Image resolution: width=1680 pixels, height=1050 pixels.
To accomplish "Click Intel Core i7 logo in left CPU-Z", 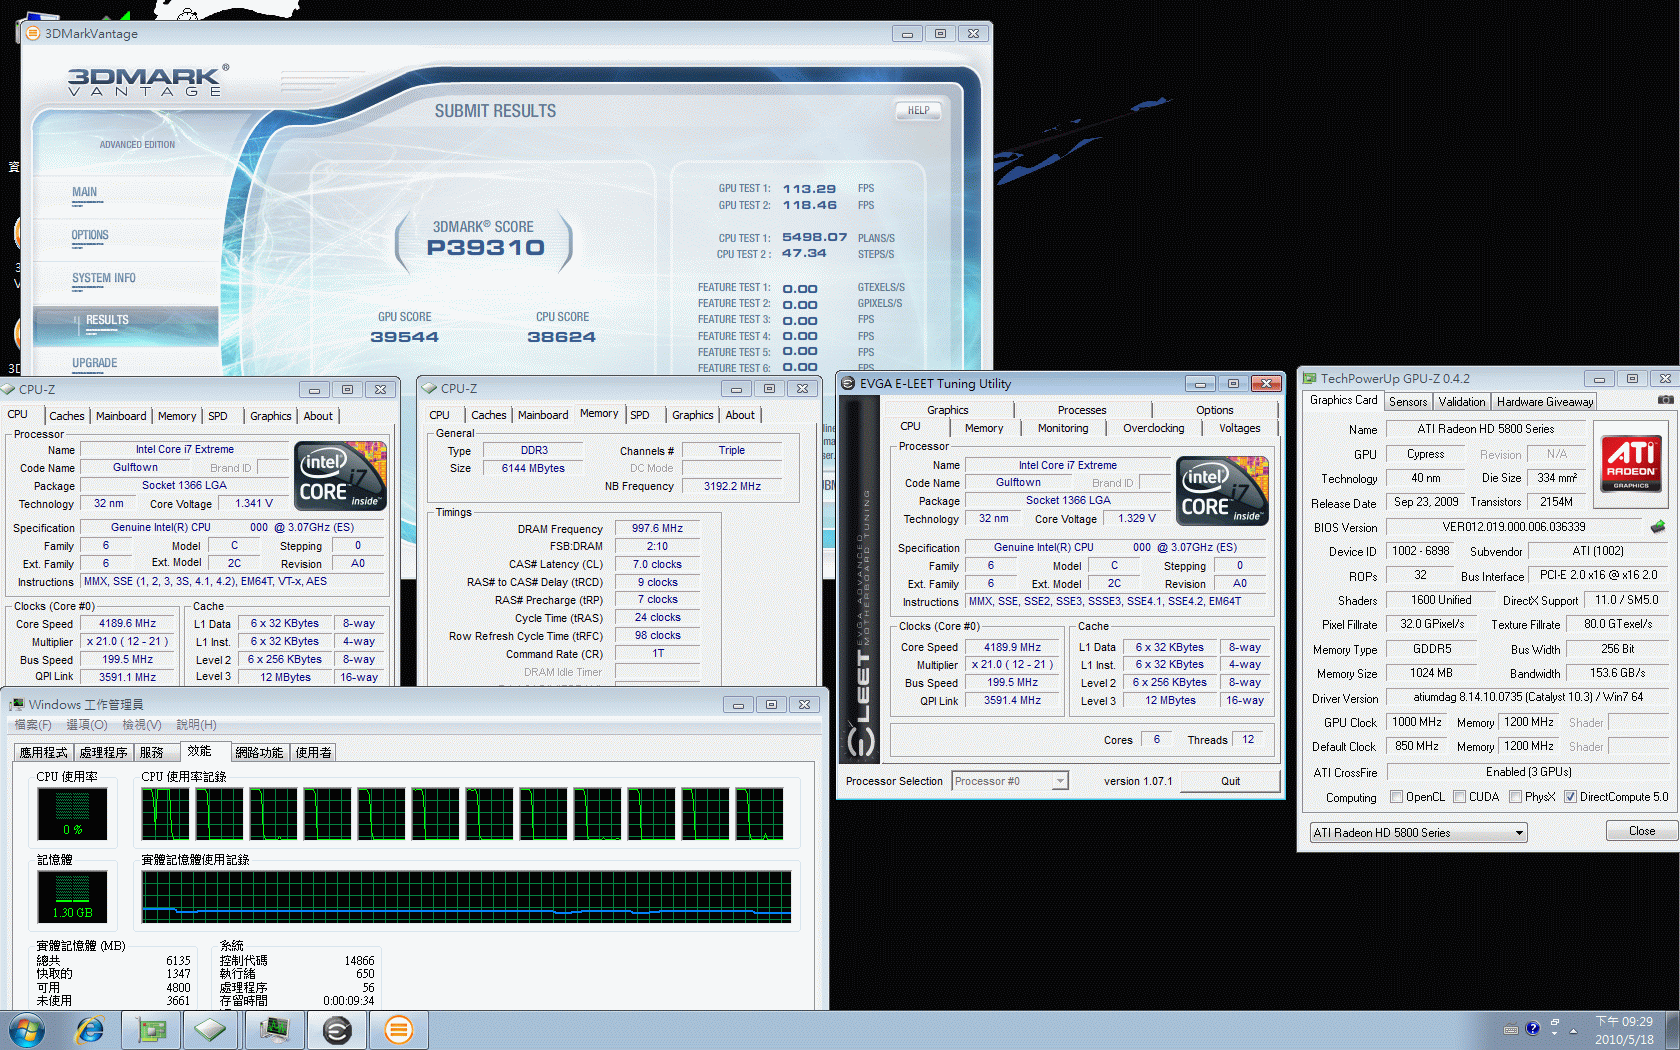I will tap(340, 476).
